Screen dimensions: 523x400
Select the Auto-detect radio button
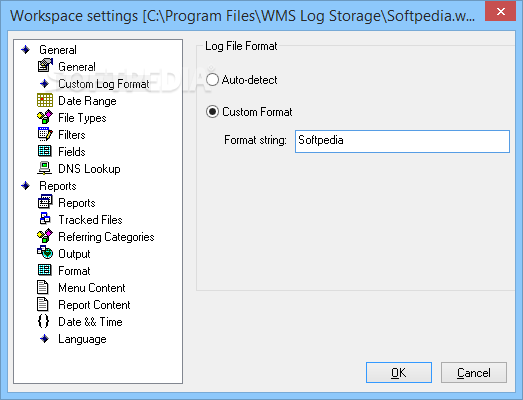[x=212, y=80]
